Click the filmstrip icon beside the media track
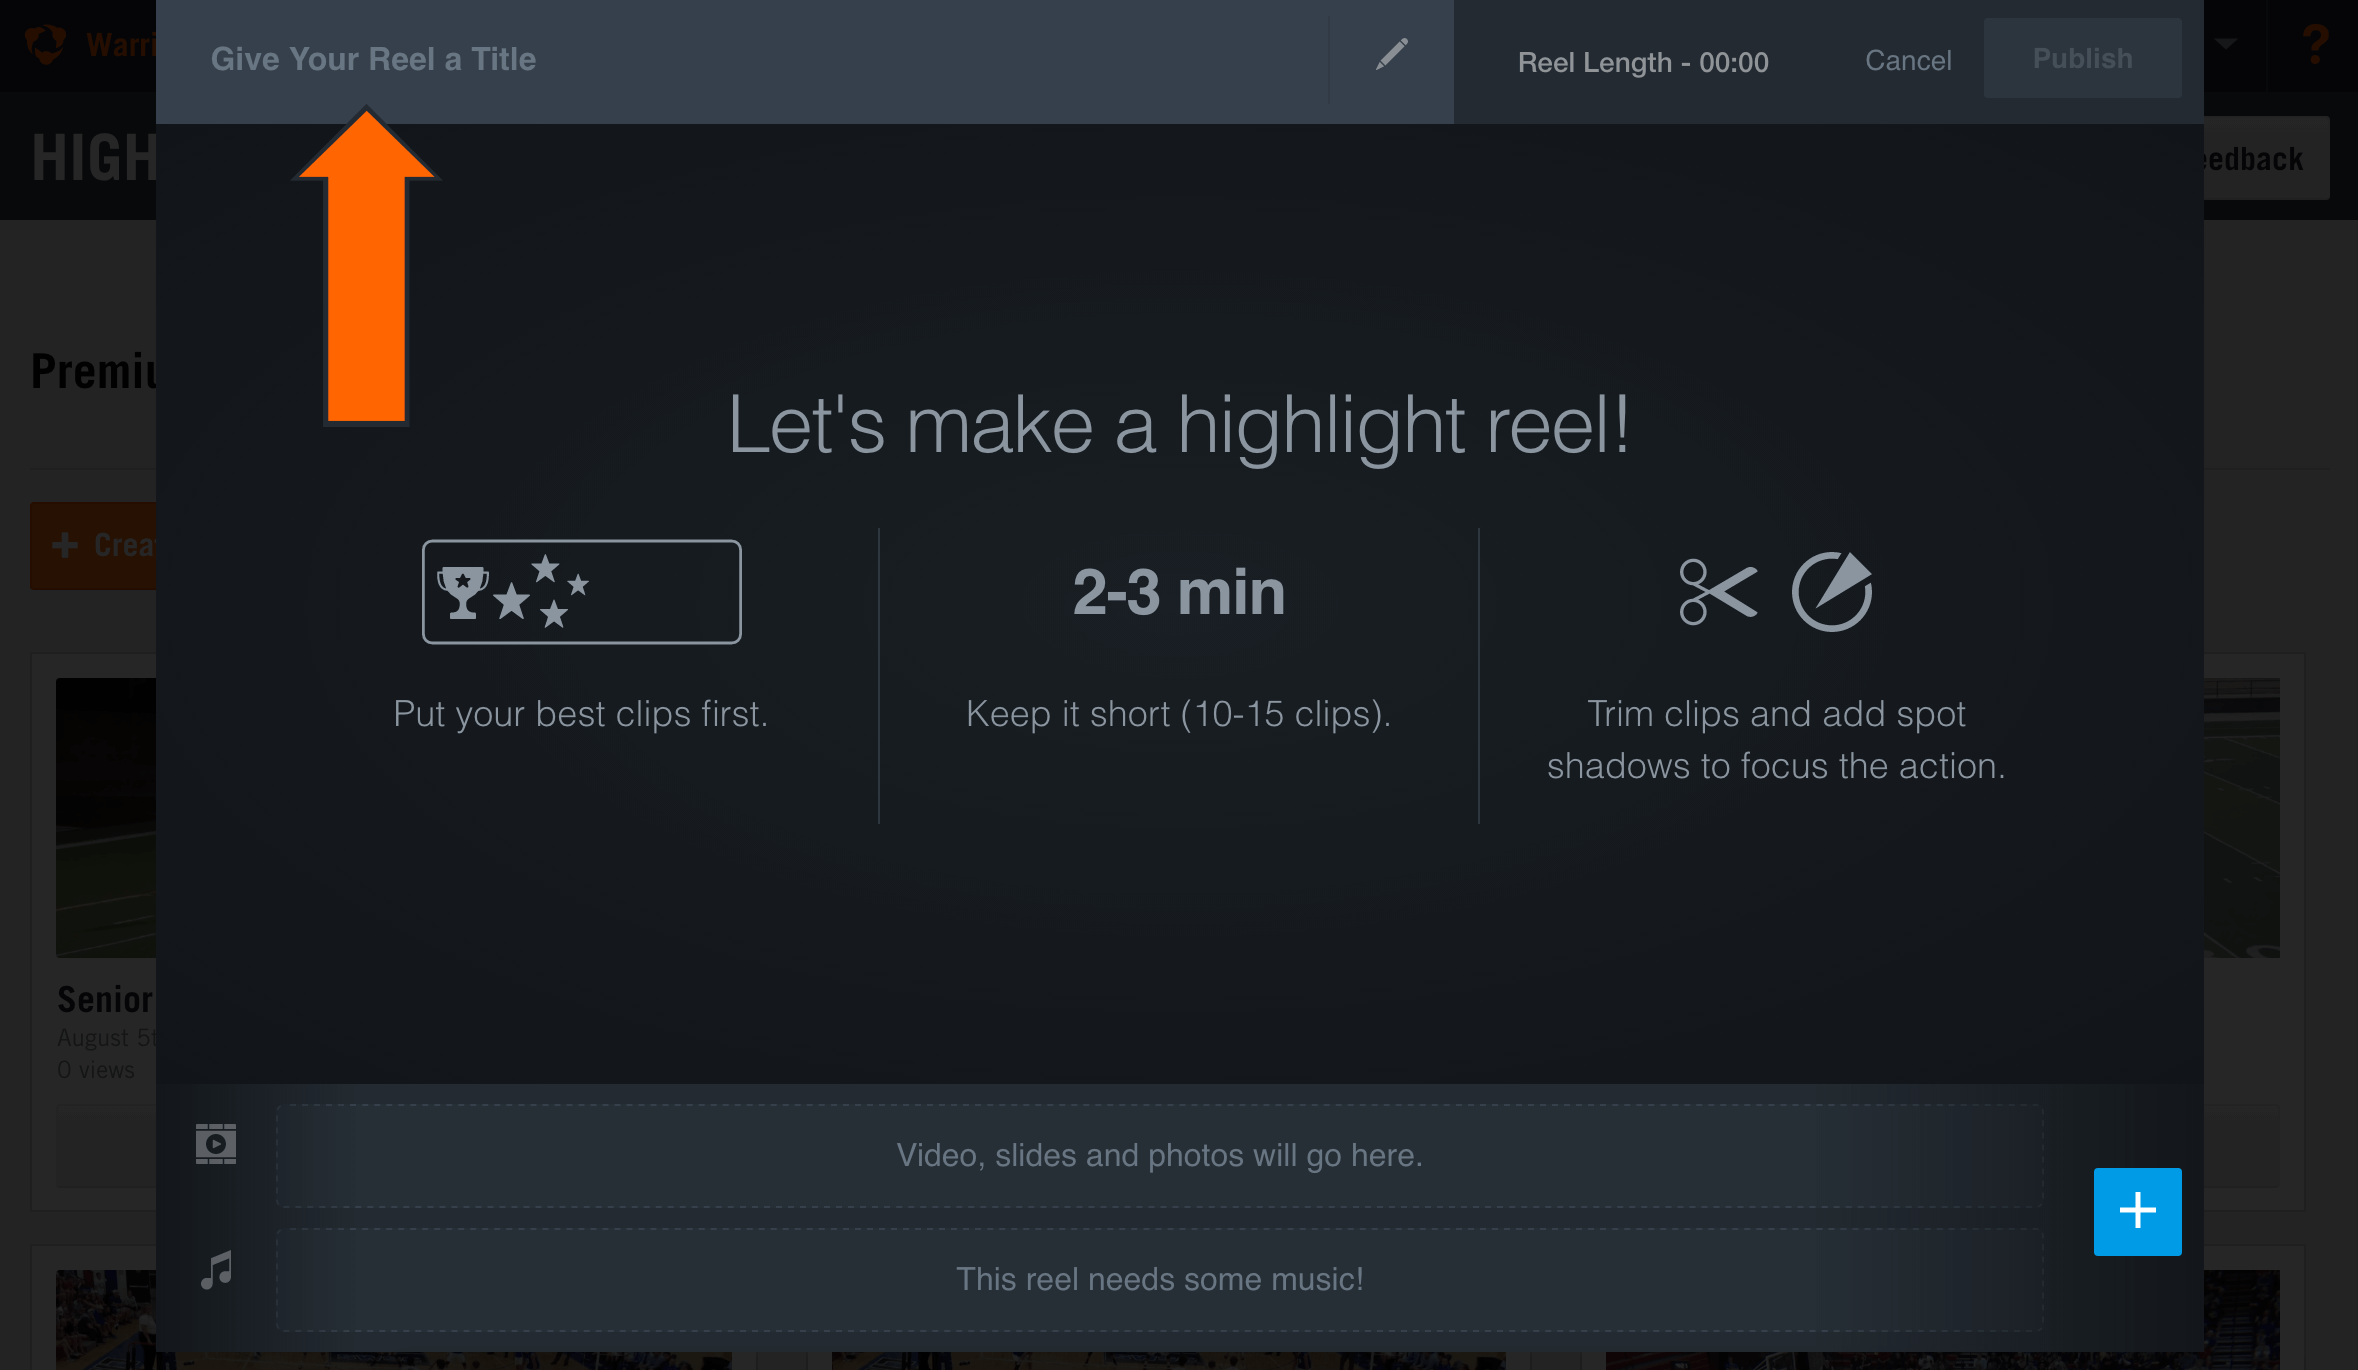Viewport: 2358px width, 1370px height. pyautogui.click(x=214, y=1143)
